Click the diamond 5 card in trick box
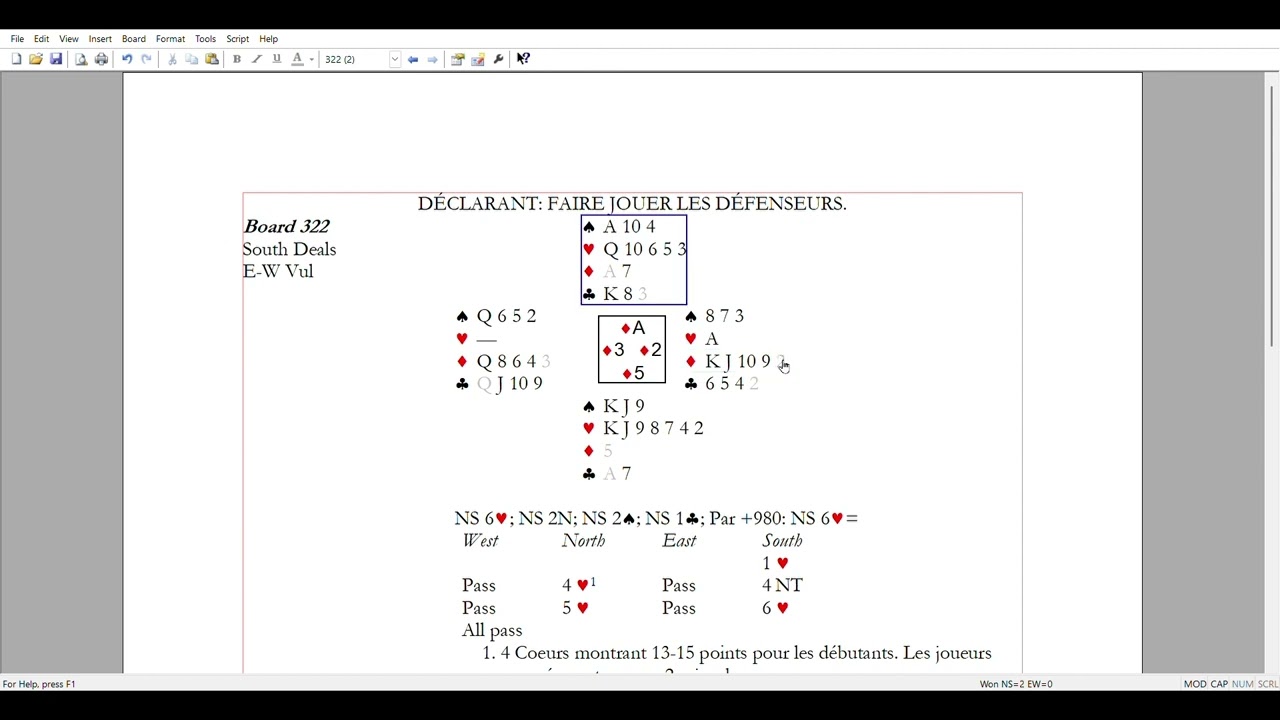Viewport: 1280px width, 720px height. tap(632, 373)
